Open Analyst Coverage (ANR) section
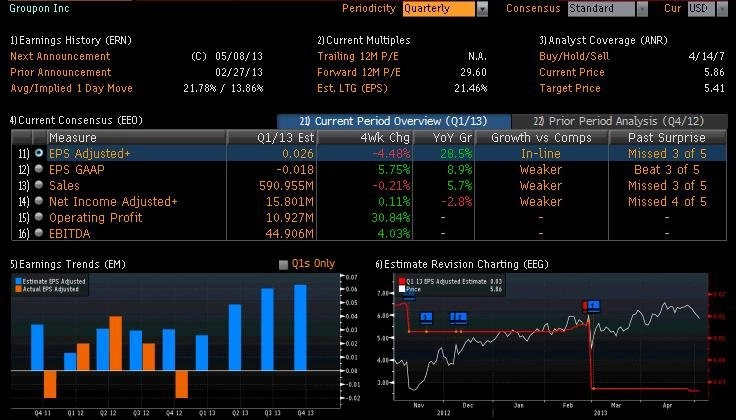Screen dimensions: 736x420 603,40
